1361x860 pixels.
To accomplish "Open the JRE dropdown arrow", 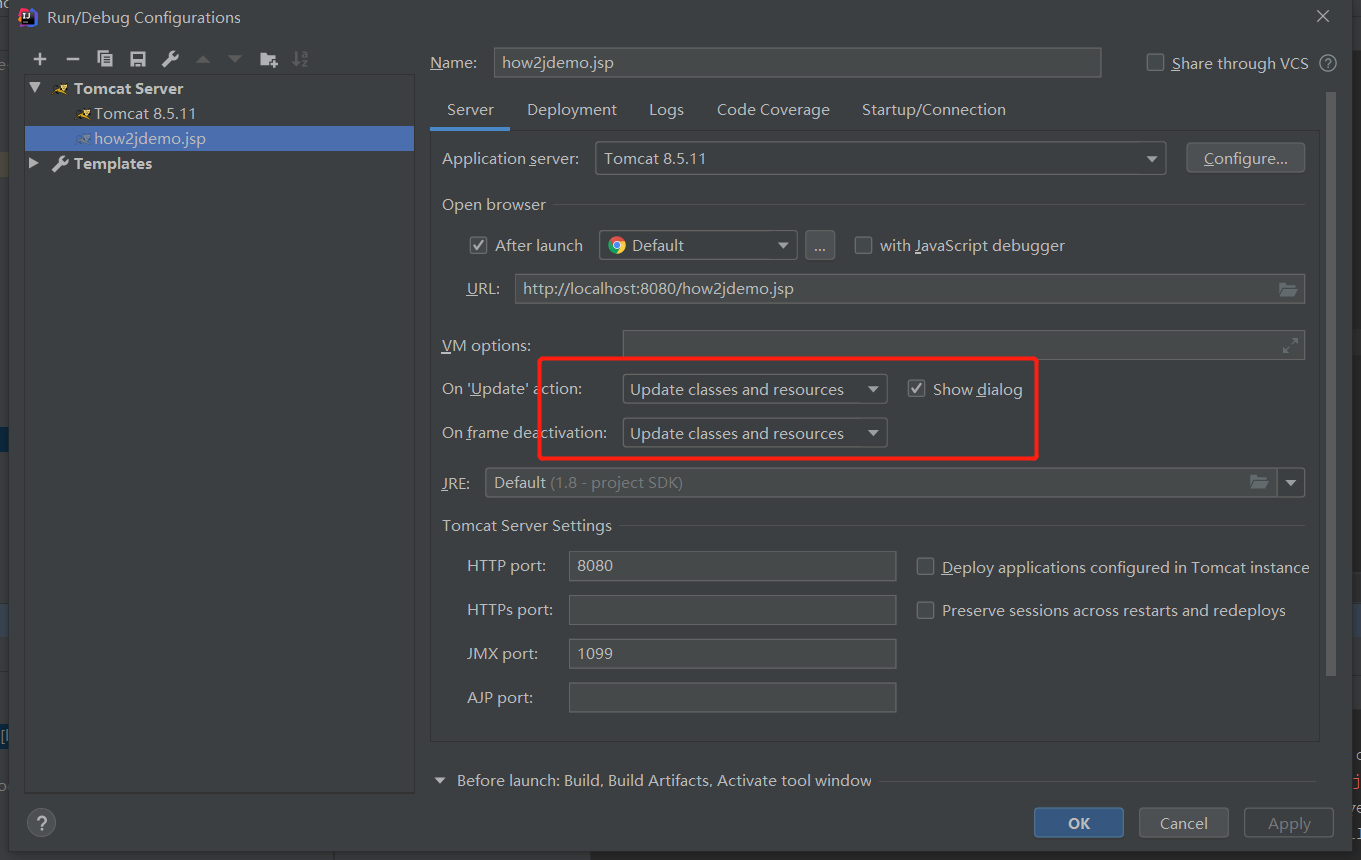I will click(x=1291, y=483).
